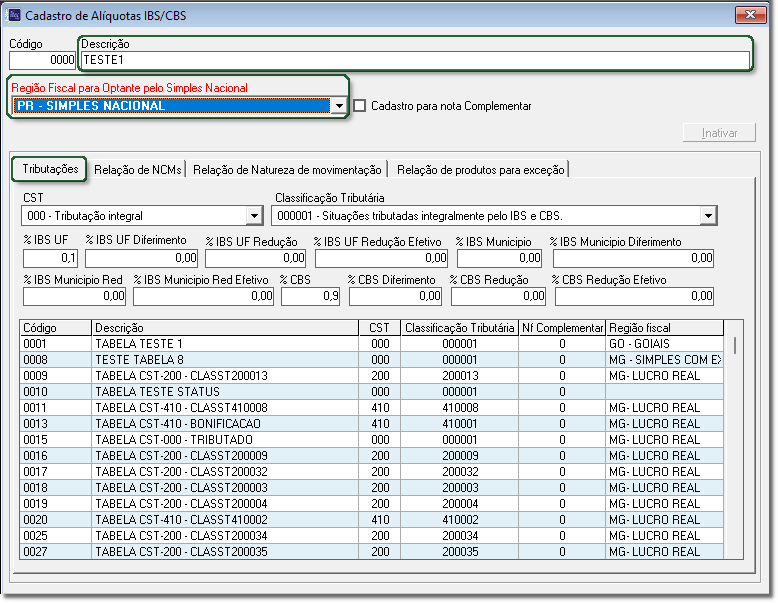The image size is (778, 603).
Task: Click the % CBS value field
Action: (x=311, y=296)
